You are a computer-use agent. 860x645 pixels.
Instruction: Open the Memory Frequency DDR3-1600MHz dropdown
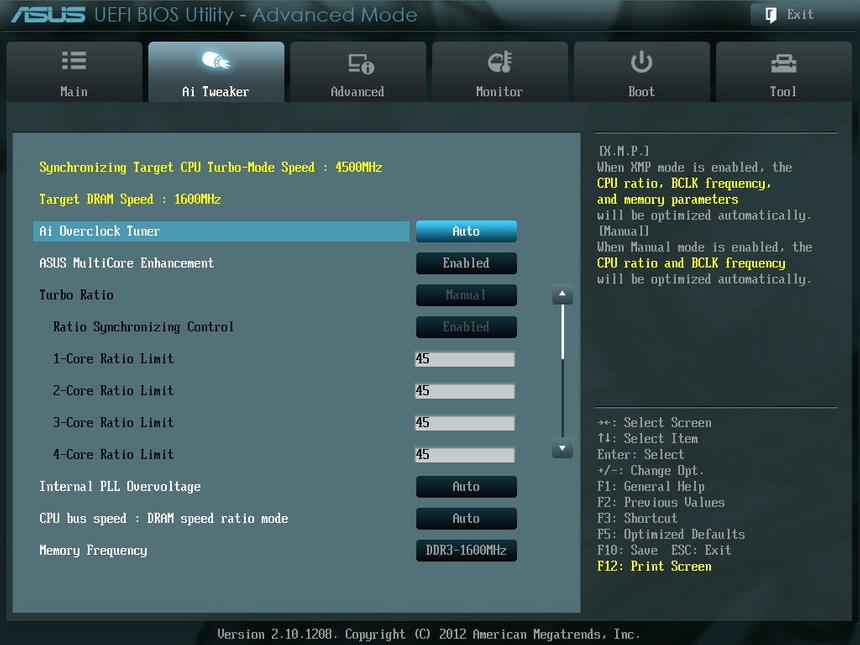pyautogui.click(x=466, y=551)
